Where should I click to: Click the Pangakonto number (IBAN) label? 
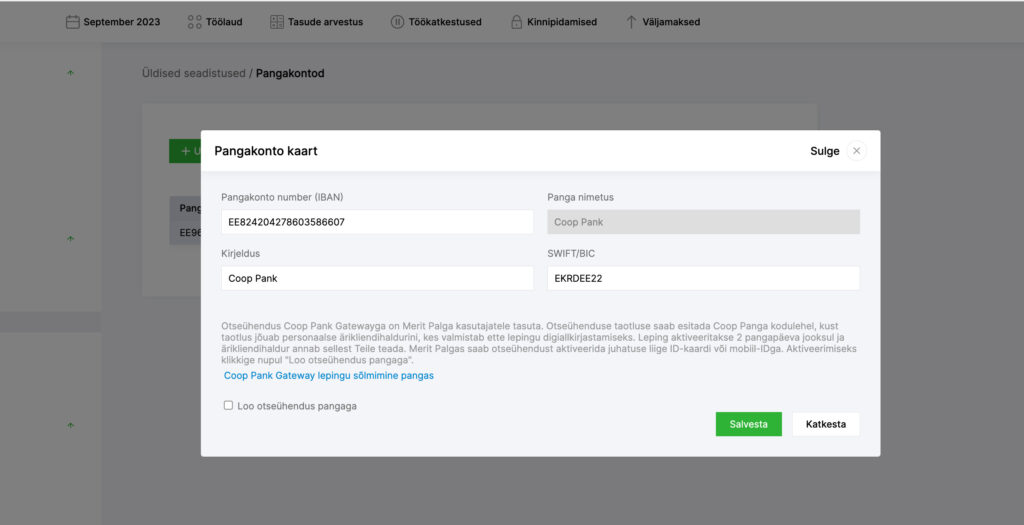pos(282,197)
